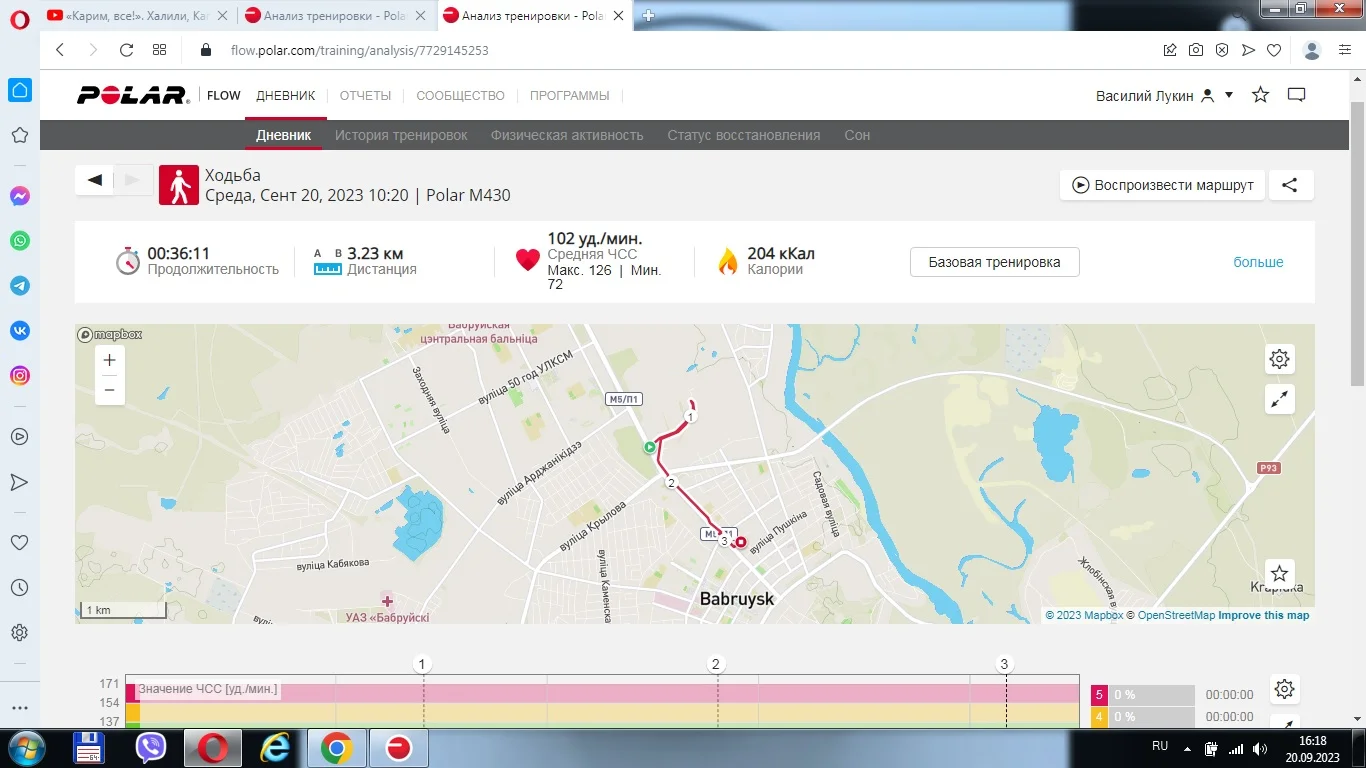Open Opera sidebar settings gear
Image resolution: width=1366 pixels, height=768 pixels.
point(19,633)
